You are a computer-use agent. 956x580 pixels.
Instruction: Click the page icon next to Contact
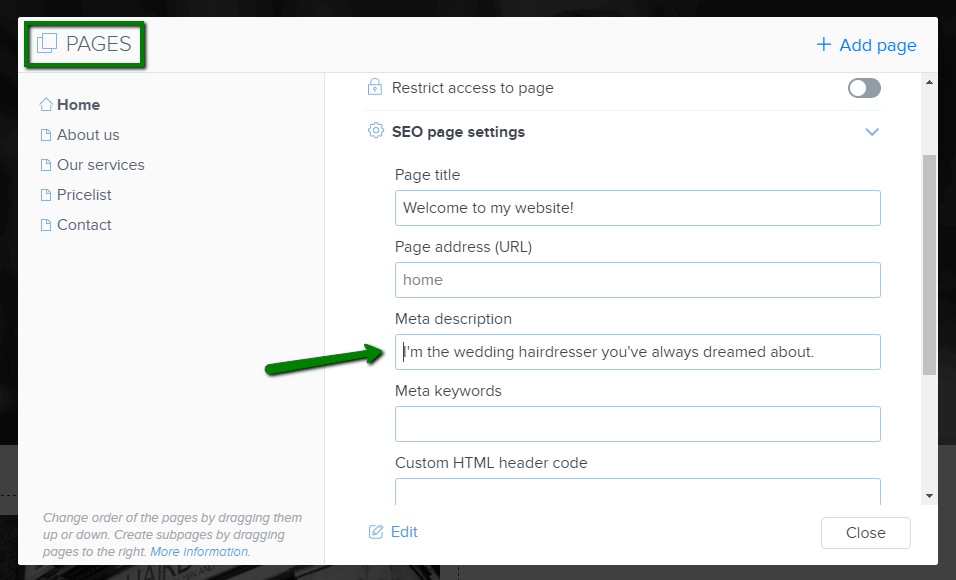[45, 224]
